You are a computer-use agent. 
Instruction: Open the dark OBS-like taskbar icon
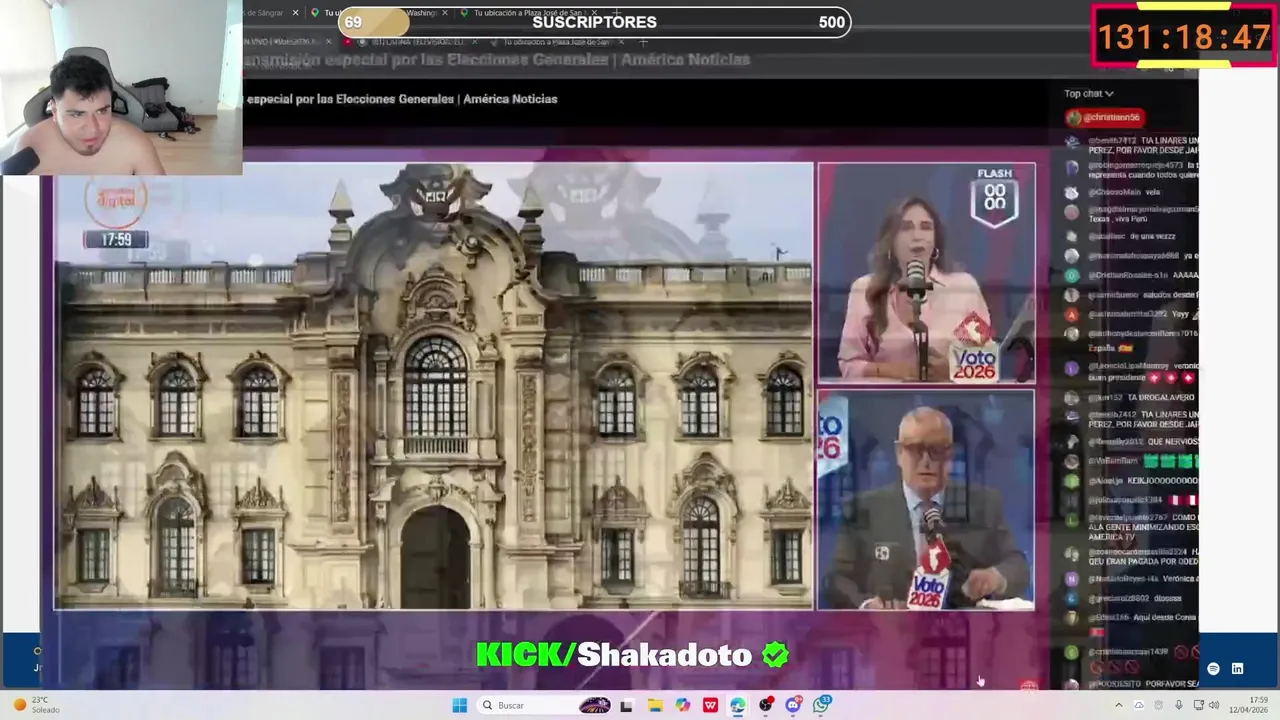(766, 705)
